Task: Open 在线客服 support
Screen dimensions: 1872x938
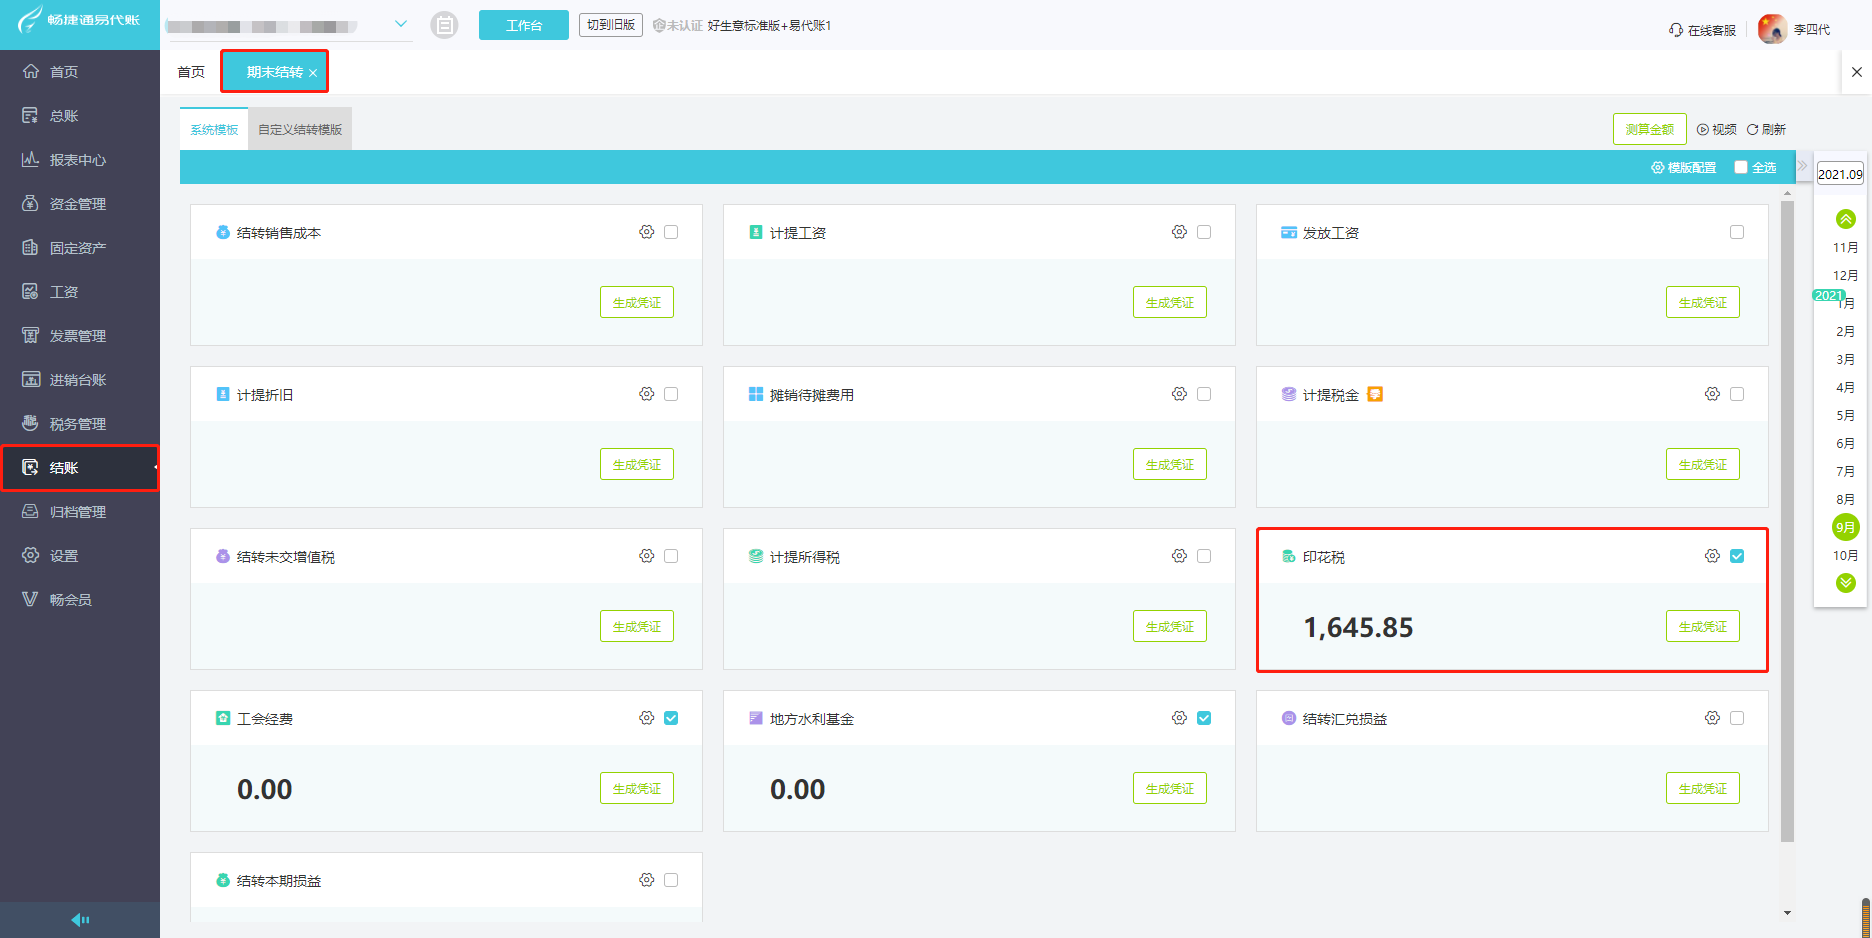Action: [x=1702, y=30]
